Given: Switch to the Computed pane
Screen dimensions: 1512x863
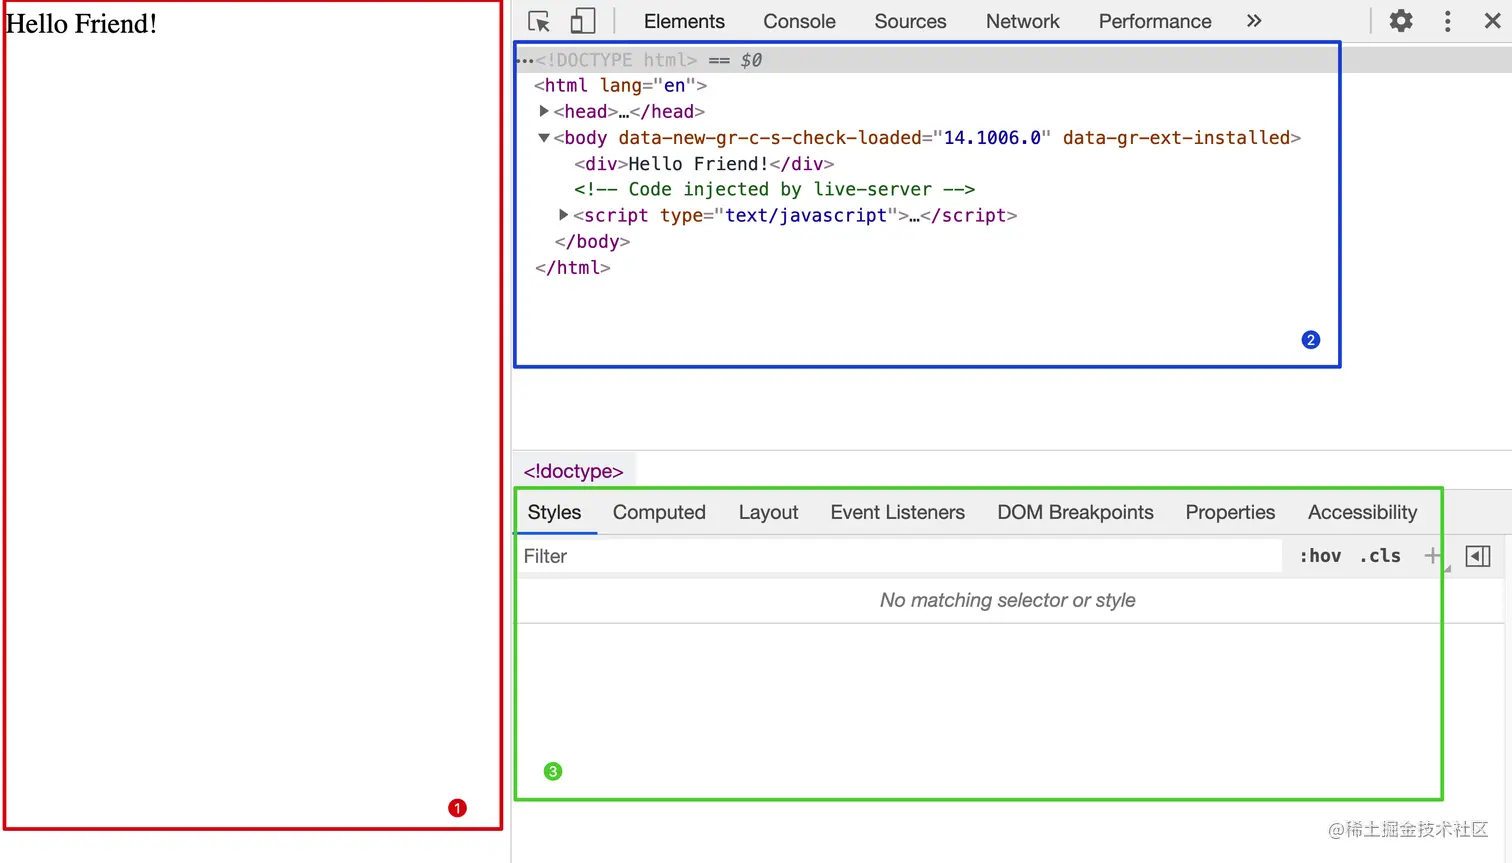Looking at the screenshot, I should 659,512.
